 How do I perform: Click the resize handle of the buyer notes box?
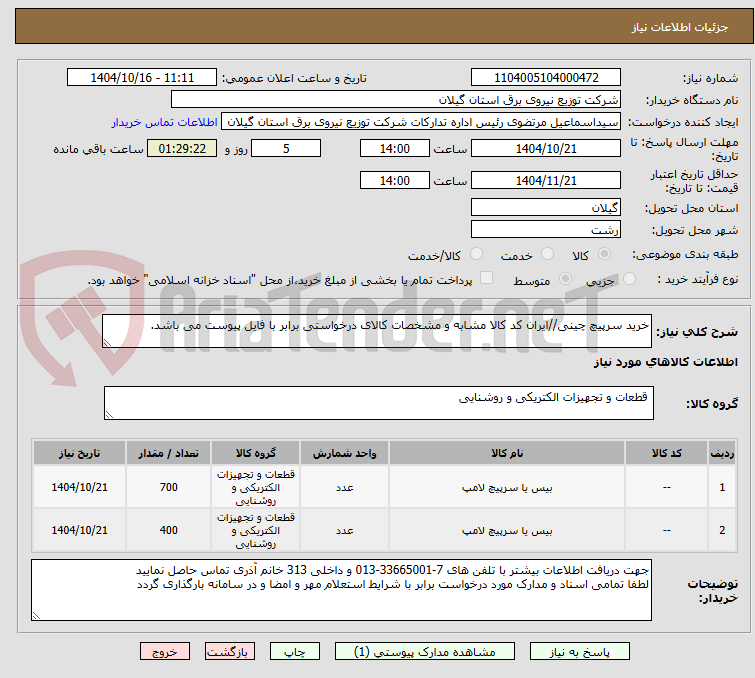37,615
